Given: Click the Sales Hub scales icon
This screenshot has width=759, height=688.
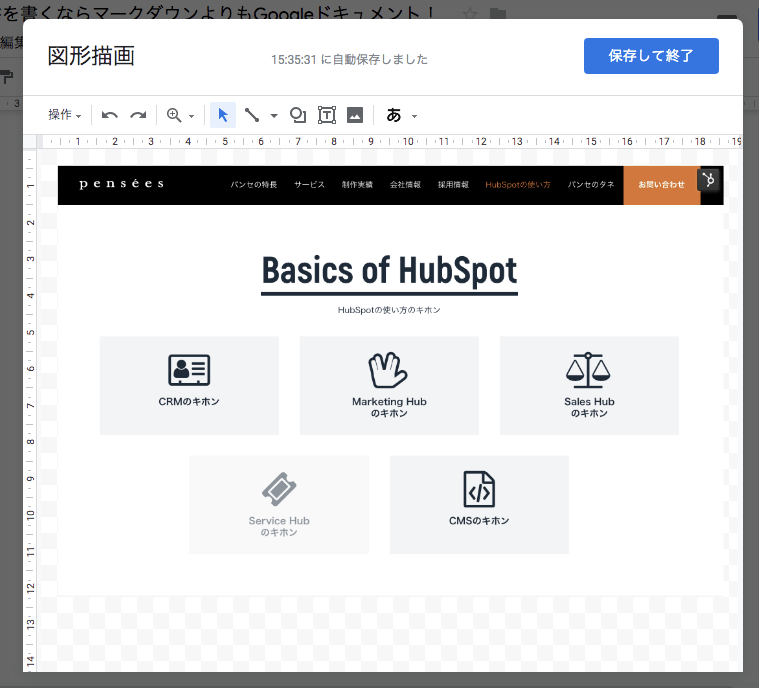Looking at the screenshot, I should 589,370.
